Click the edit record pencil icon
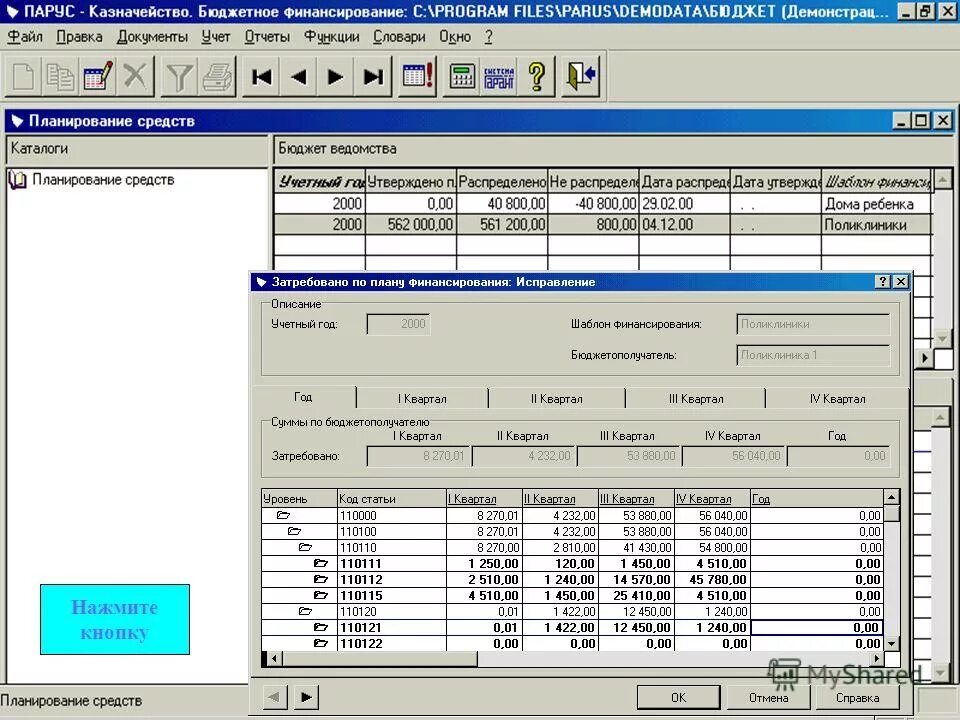This screenshot has width=960, height=720. 97,77
